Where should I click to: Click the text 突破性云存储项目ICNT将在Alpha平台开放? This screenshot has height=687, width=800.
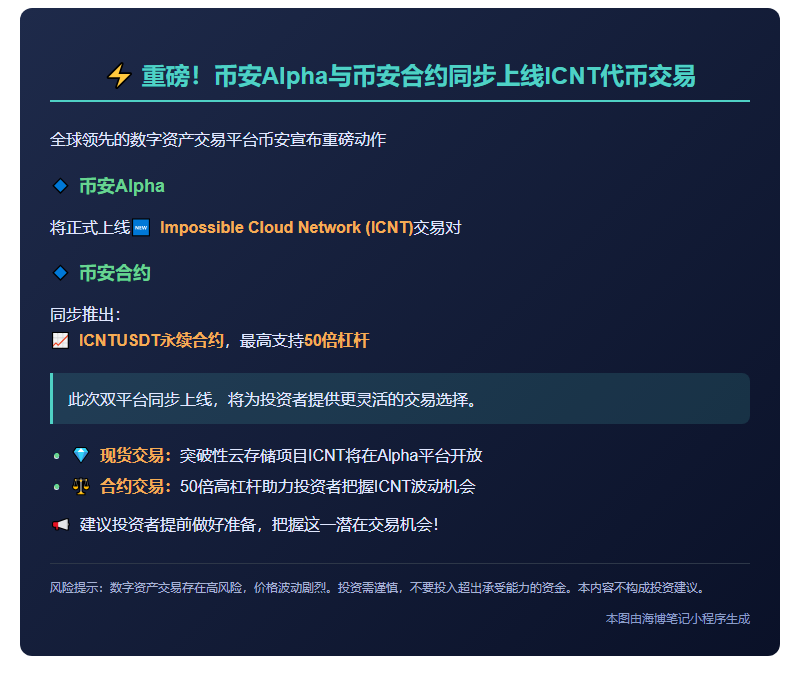(x=331, y=455)
